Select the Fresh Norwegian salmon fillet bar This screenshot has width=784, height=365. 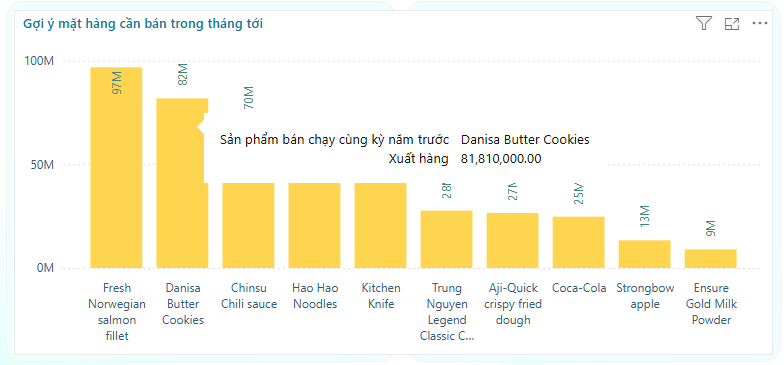pos(116,168)
